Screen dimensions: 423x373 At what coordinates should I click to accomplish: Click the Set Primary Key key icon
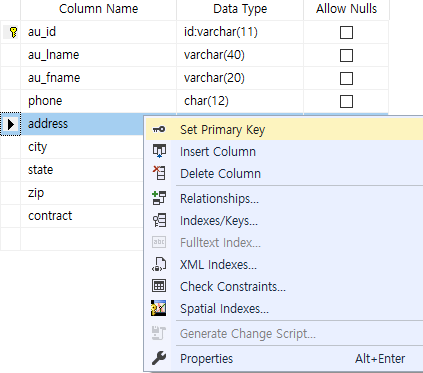[159, 129]
